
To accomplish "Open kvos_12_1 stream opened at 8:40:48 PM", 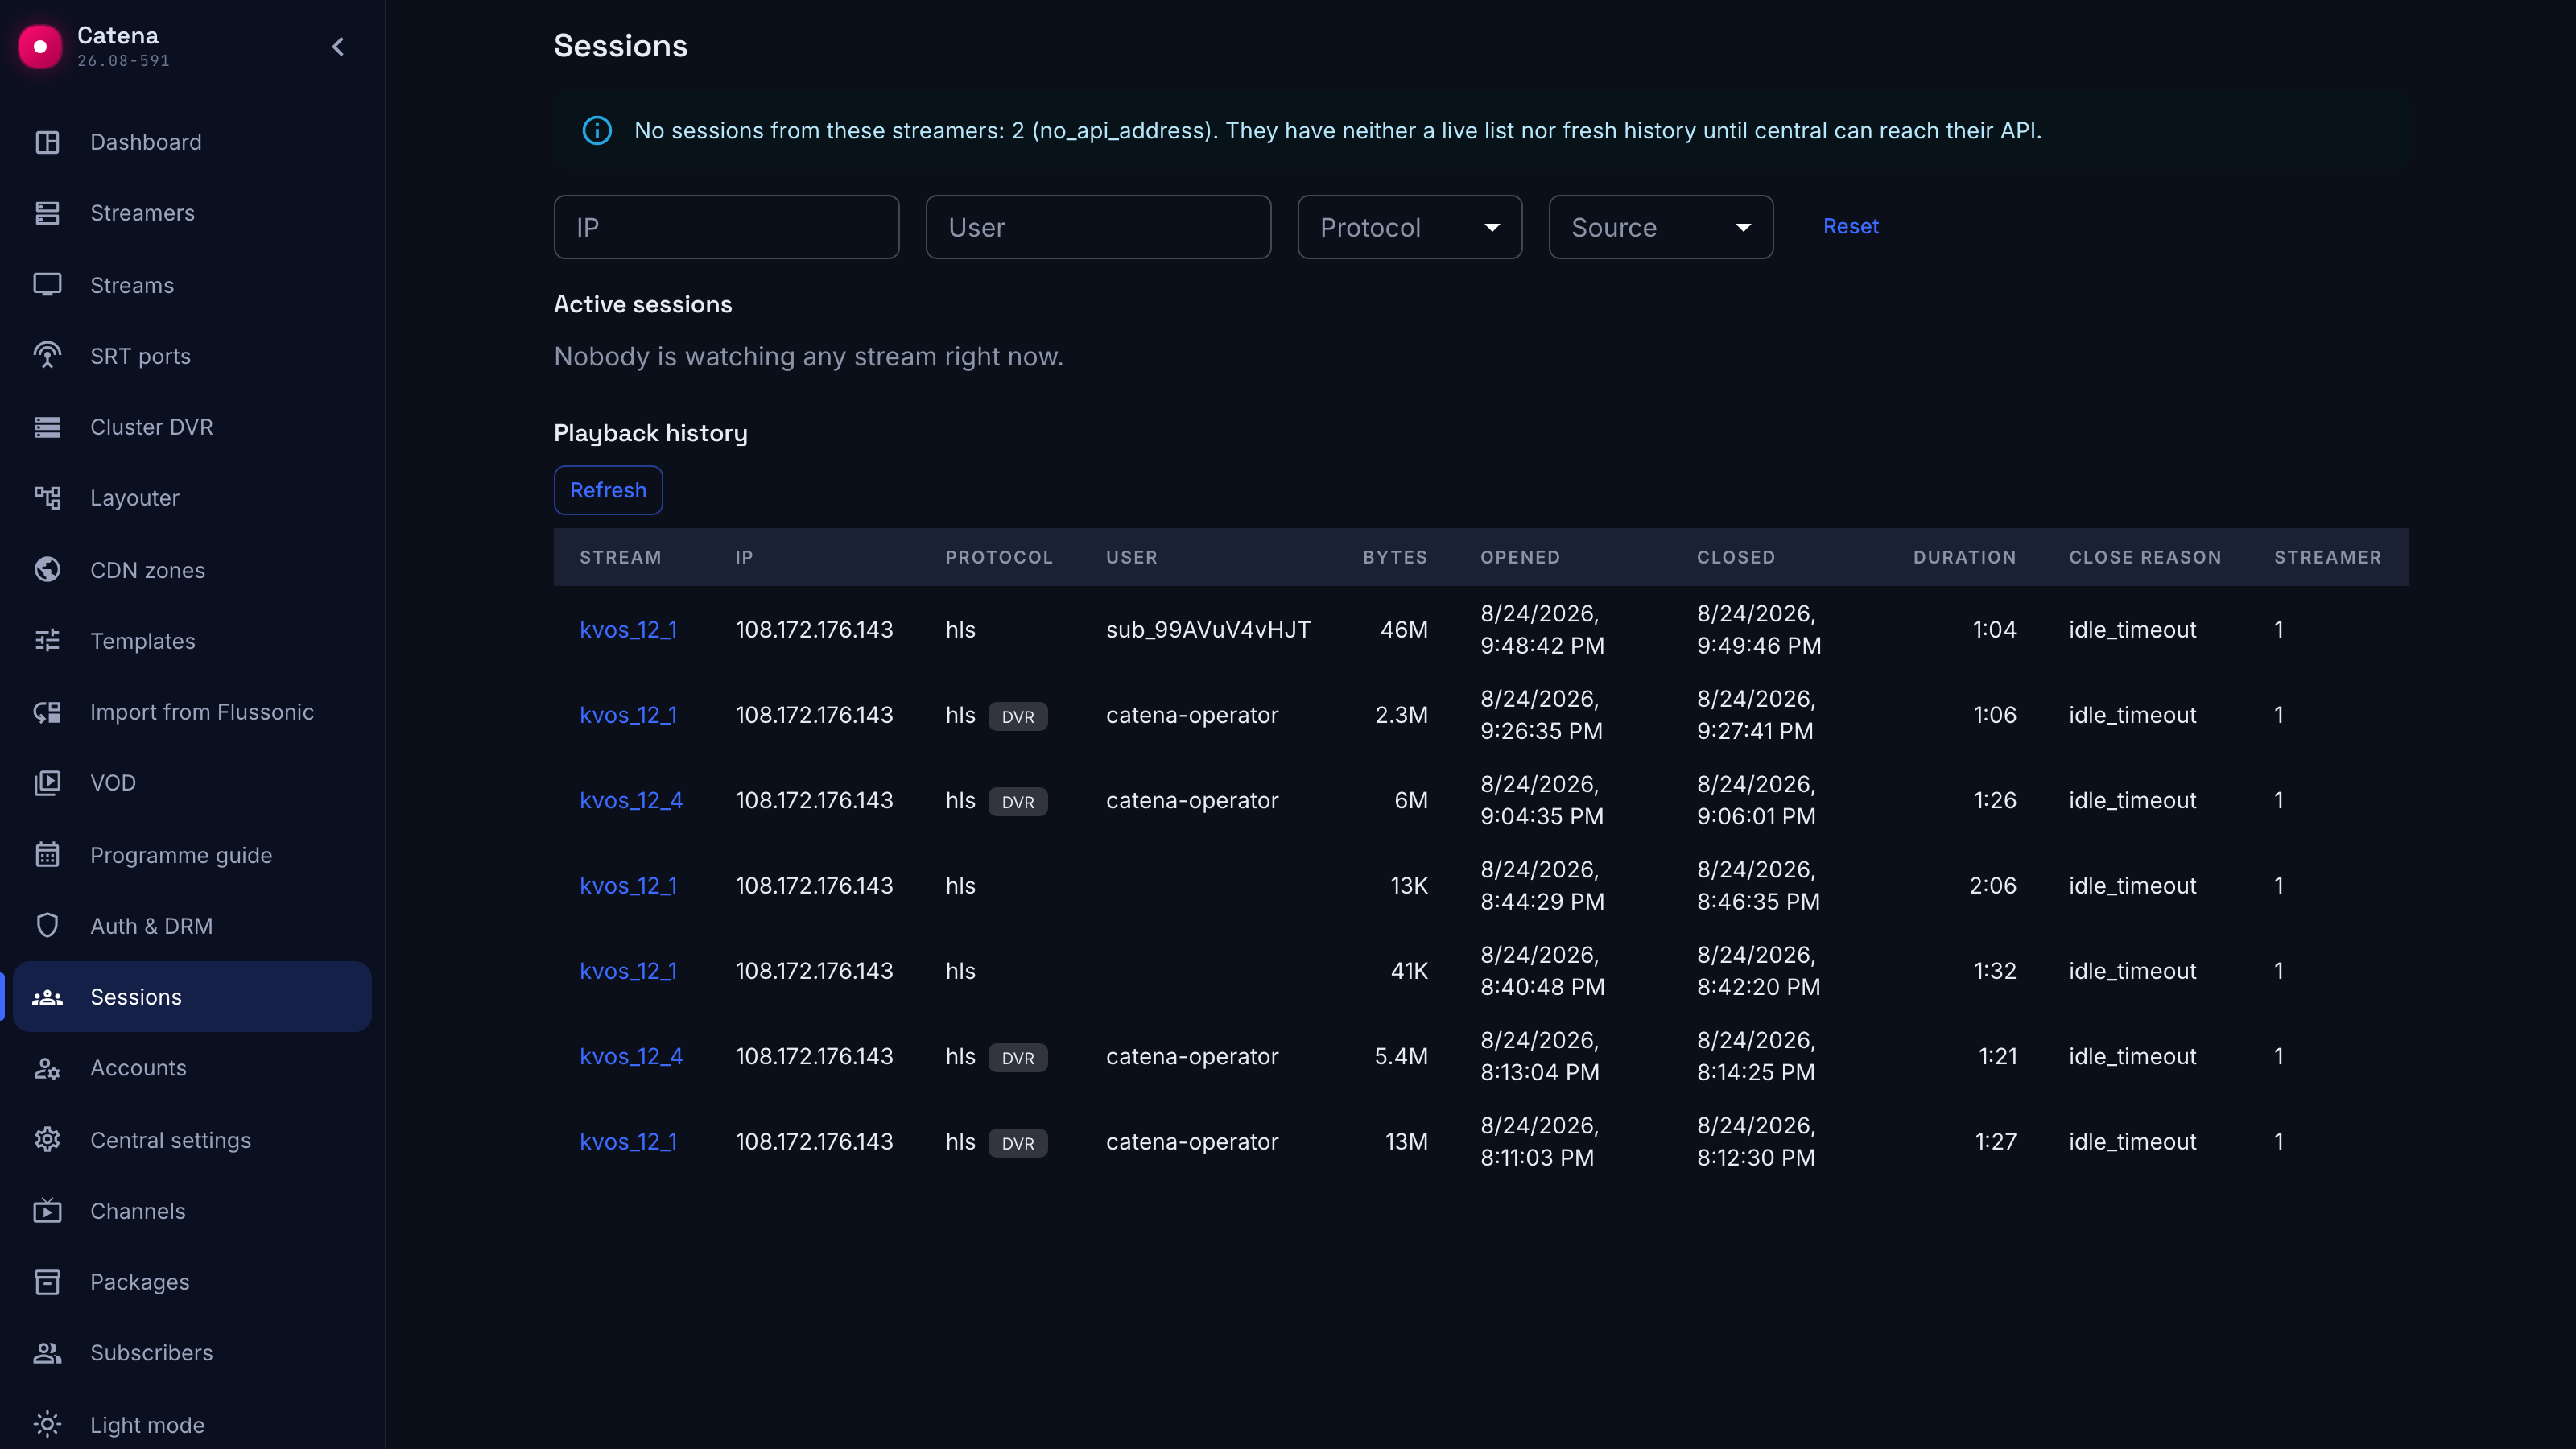I will [x=628, y=971].
